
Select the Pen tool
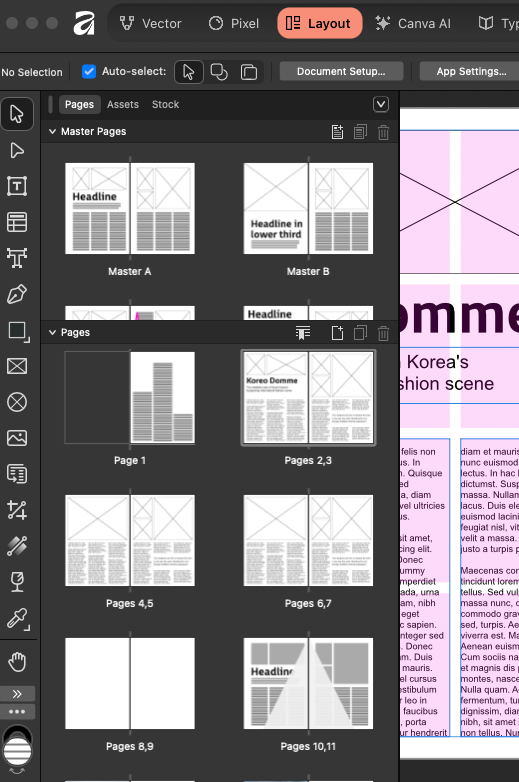pos(17,294)
